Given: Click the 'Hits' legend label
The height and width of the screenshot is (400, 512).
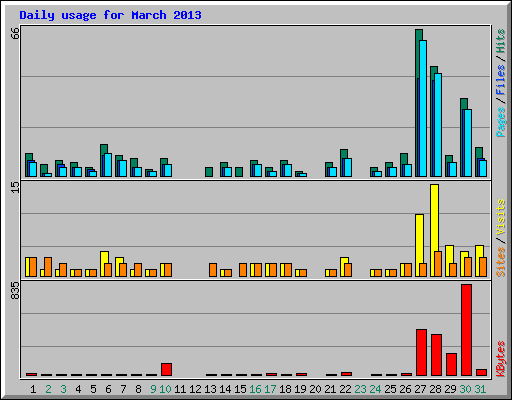Looking at the screenshot, I should click(501, 41).
